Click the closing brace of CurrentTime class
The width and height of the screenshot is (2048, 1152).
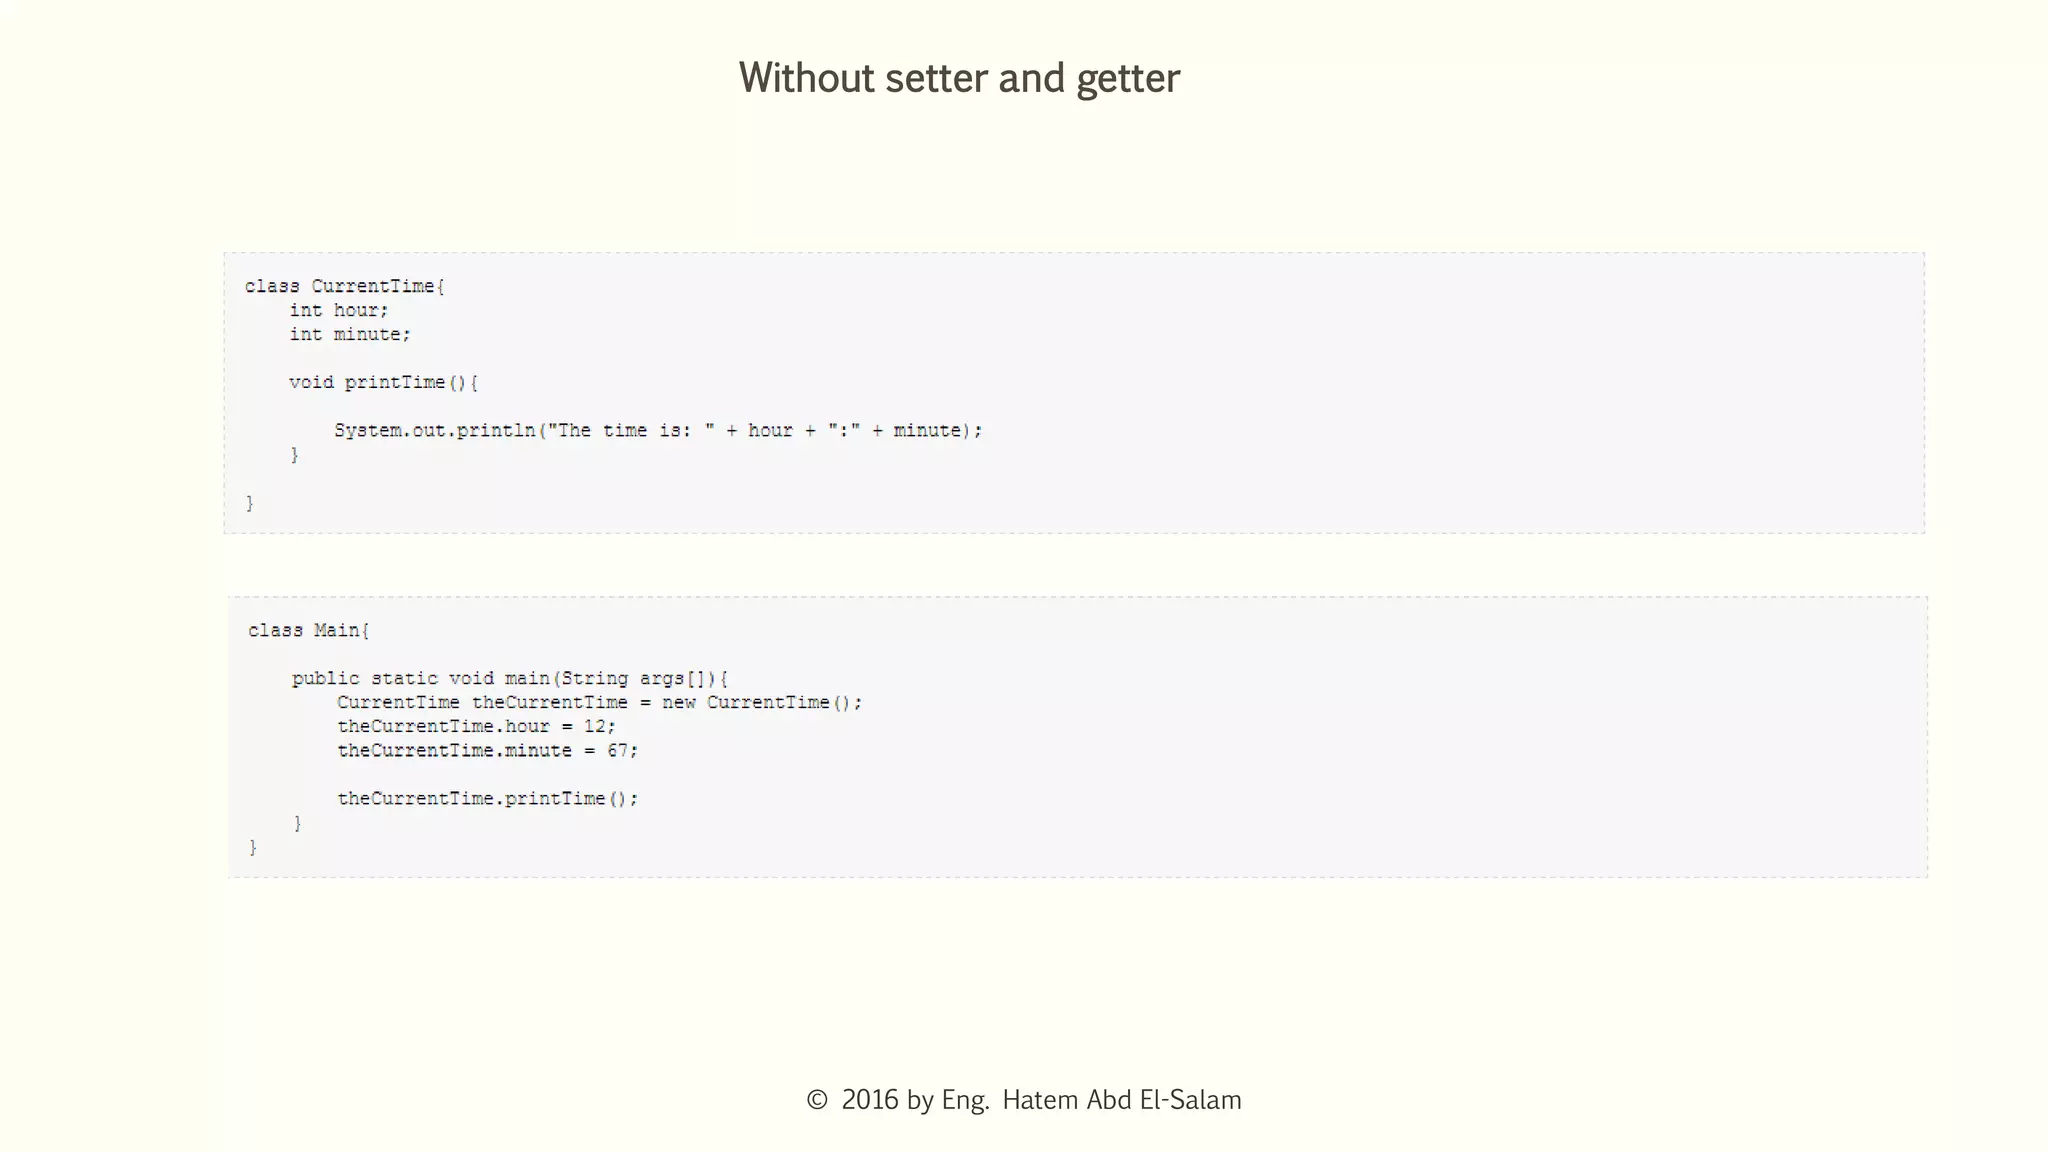pyautogui.click(x=250, y=503)
